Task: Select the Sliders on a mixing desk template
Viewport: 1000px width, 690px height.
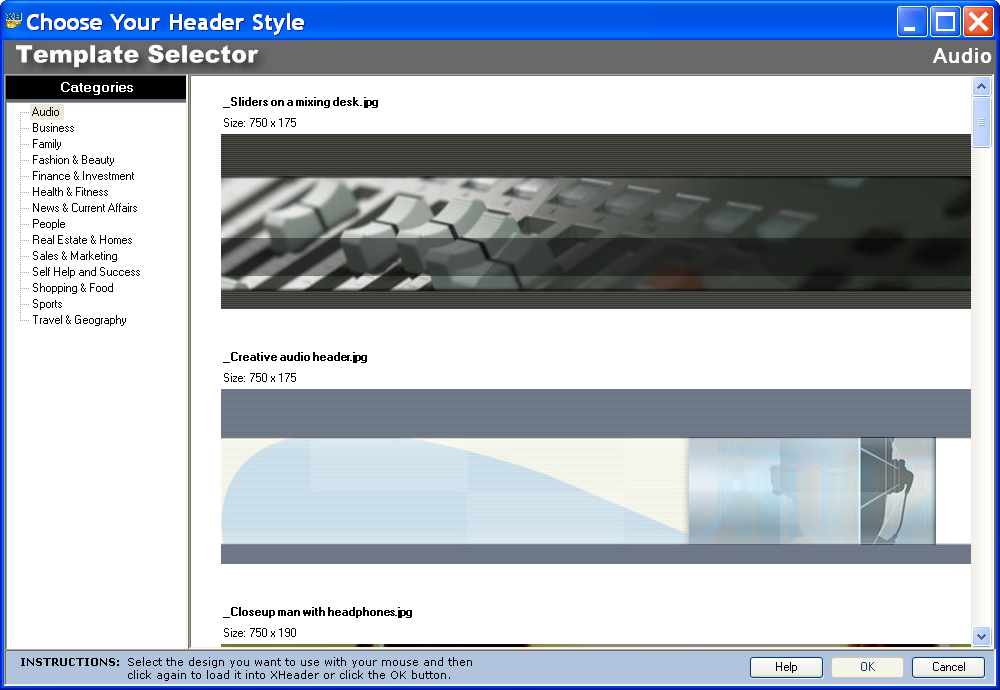Action: pyautogui.click(x=595, y=222)
